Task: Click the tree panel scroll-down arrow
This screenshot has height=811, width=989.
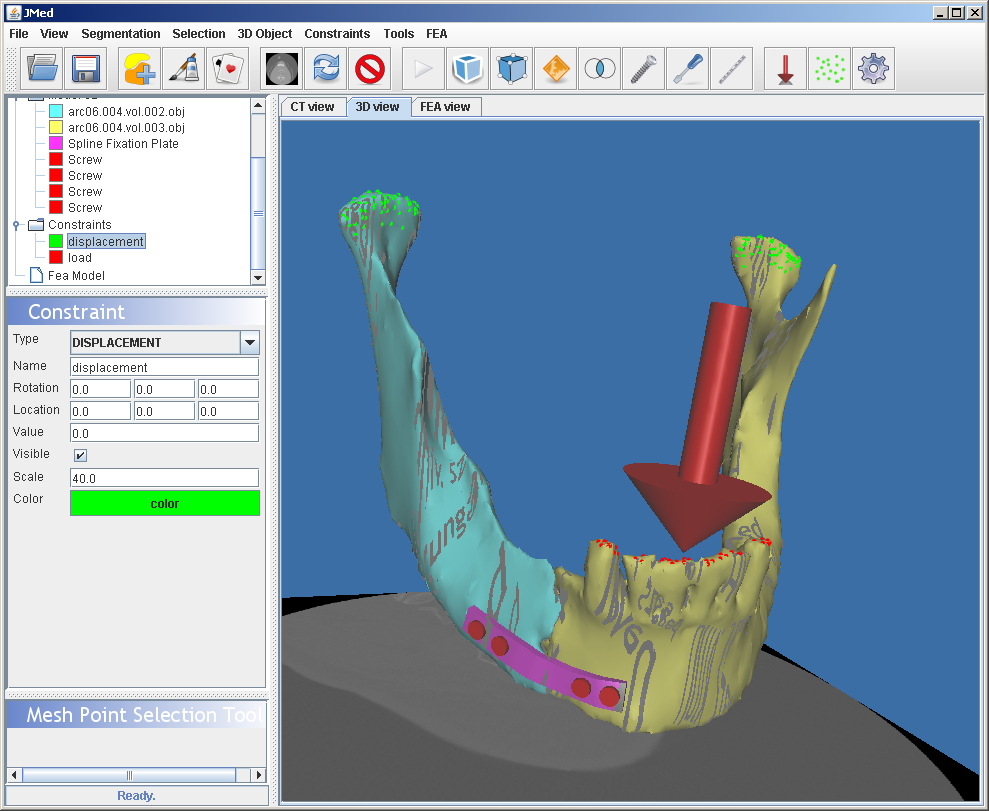Action: pos(258,277)
